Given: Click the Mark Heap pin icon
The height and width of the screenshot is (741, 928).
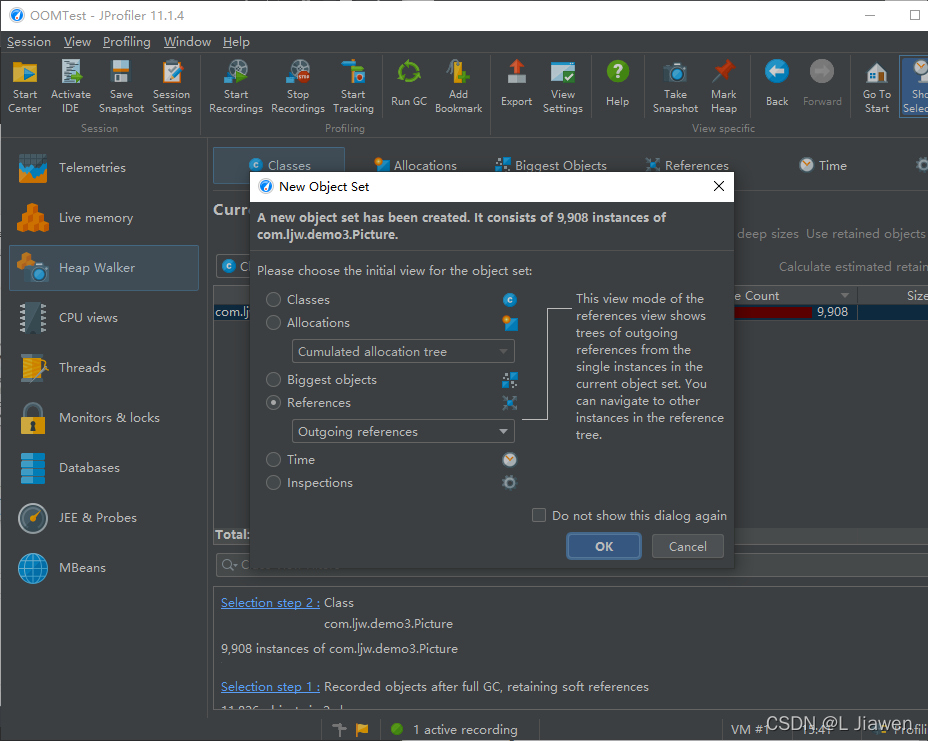Looking at the screenshot, I should point(724,86).
